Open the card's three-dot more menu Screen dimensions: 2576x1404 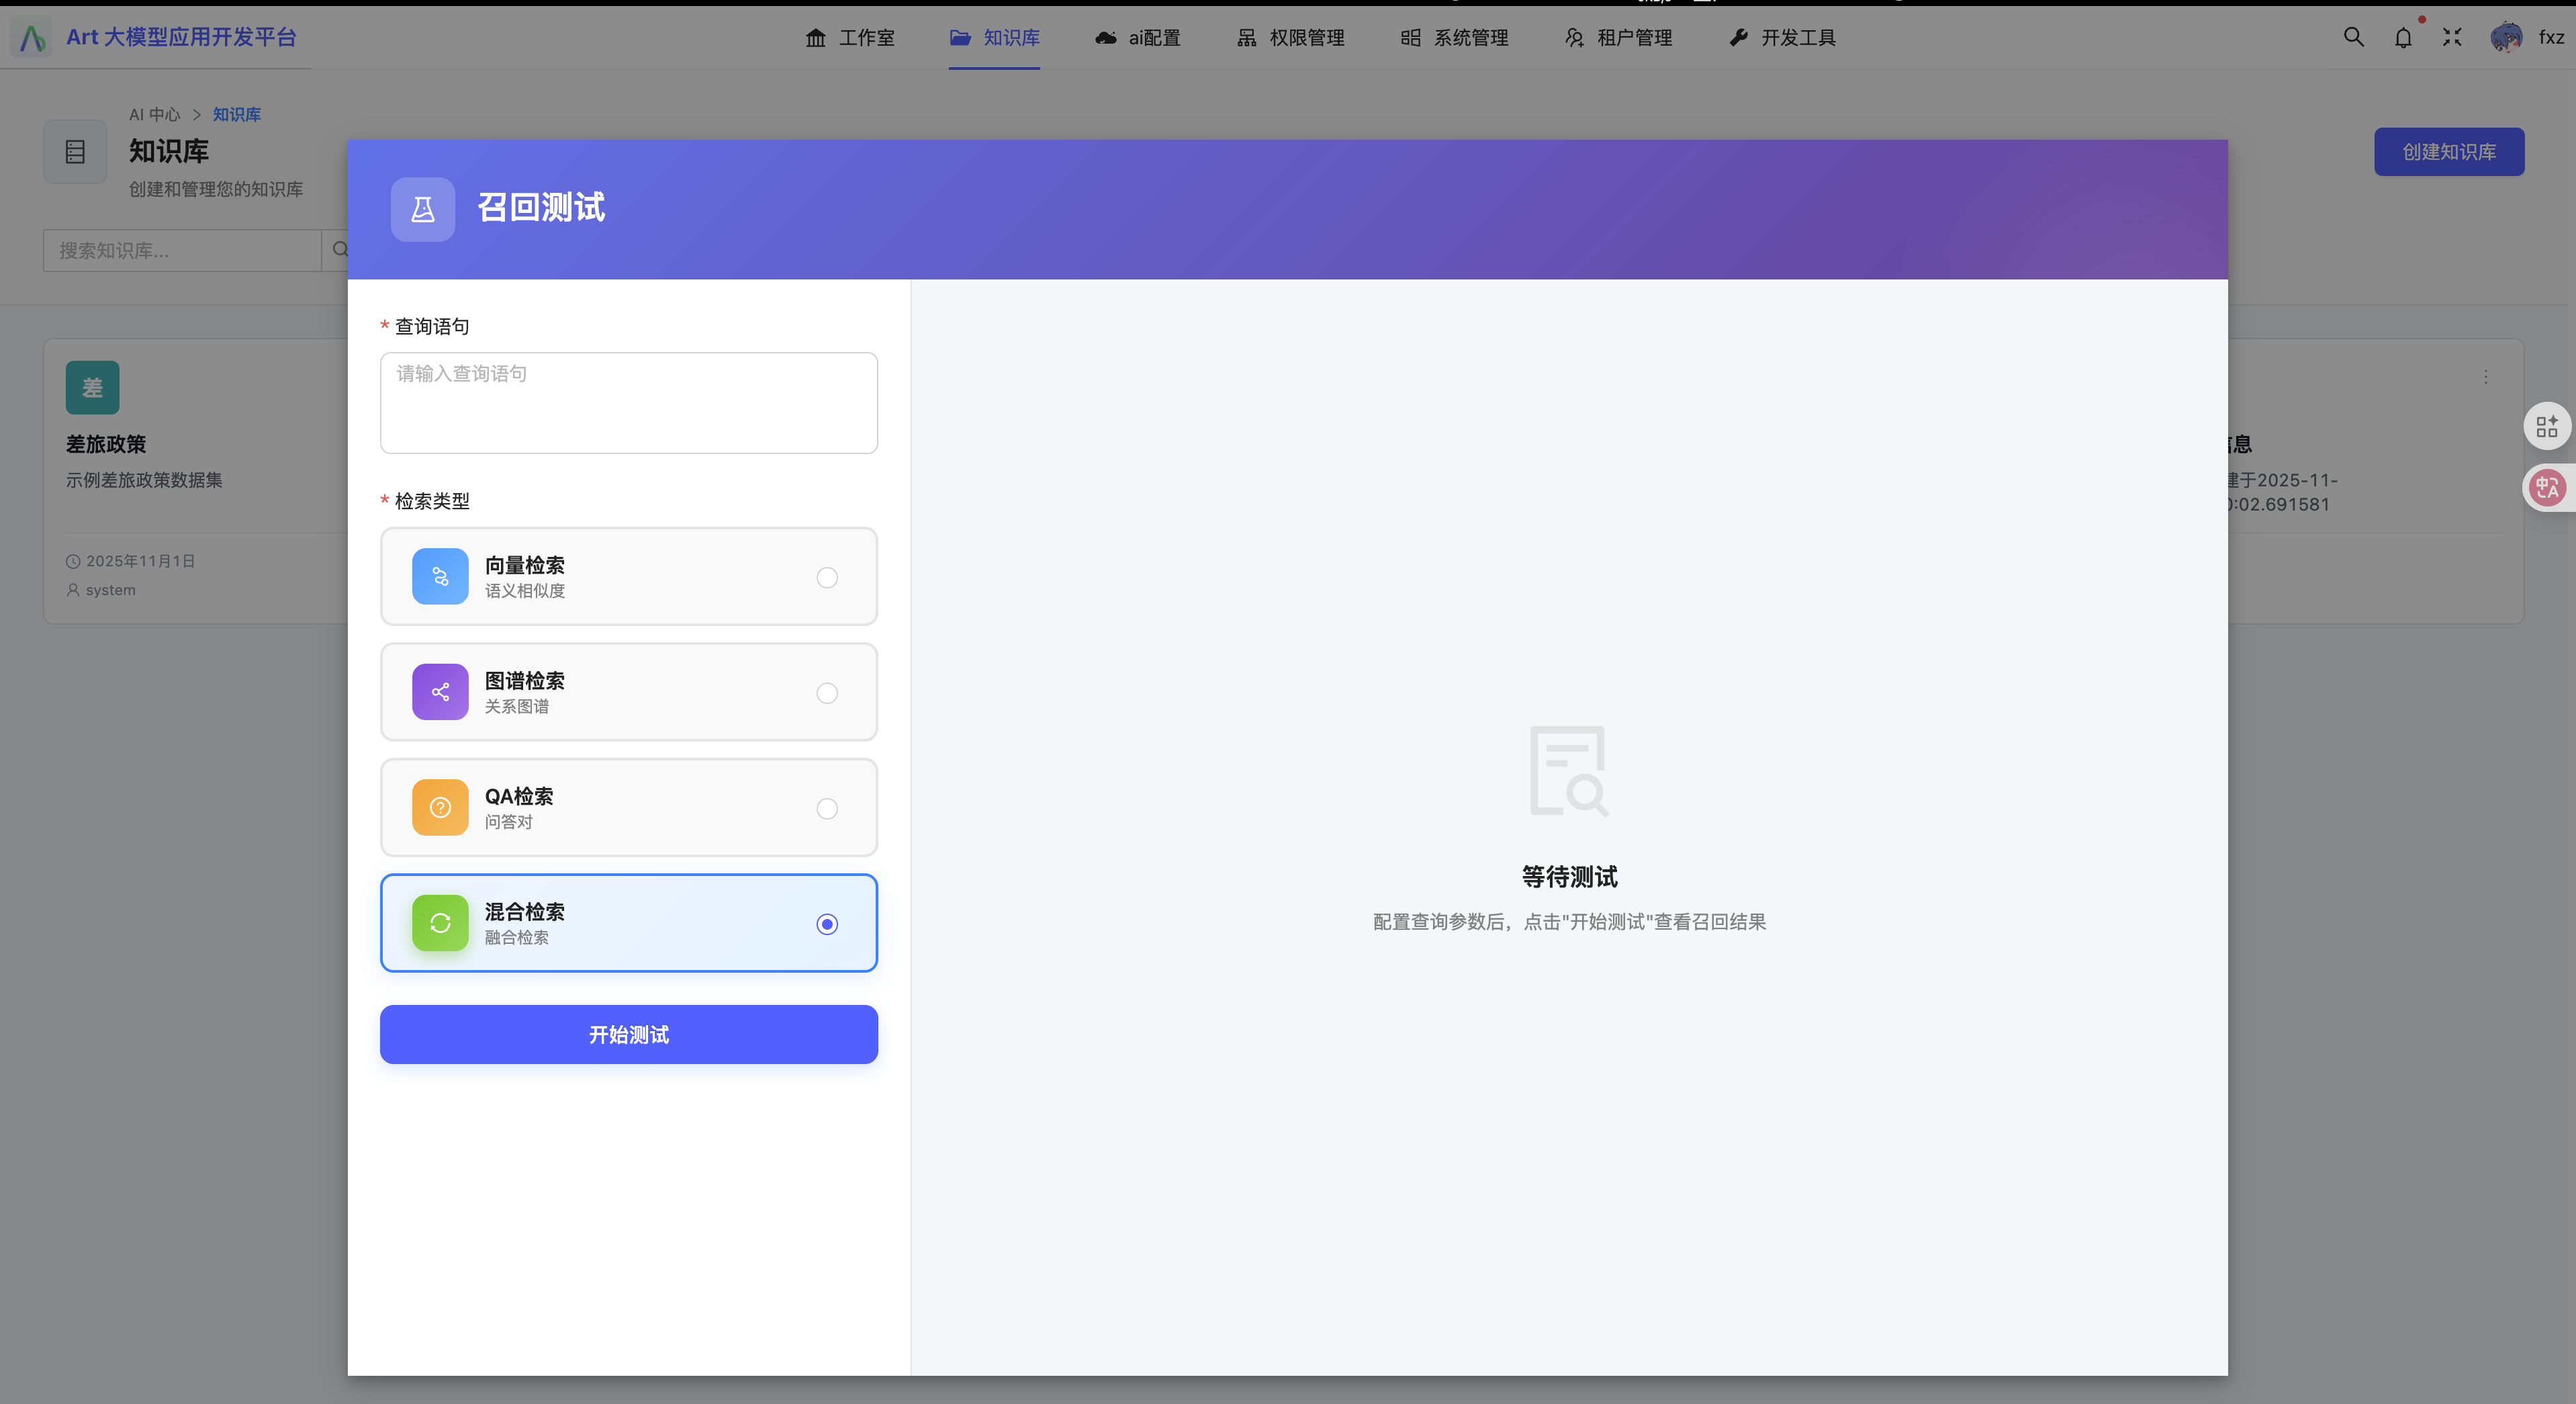[x=2485, y=377]
